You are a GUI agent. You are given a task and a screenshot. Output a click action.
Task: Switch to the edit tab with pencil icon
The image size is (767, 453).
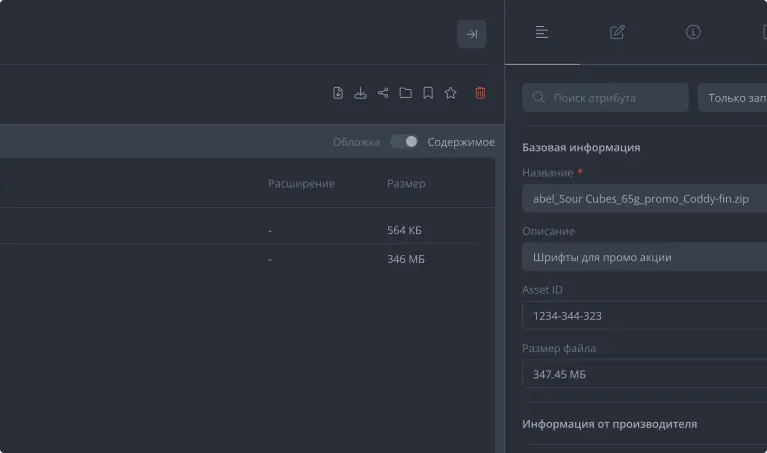point(617,32)
